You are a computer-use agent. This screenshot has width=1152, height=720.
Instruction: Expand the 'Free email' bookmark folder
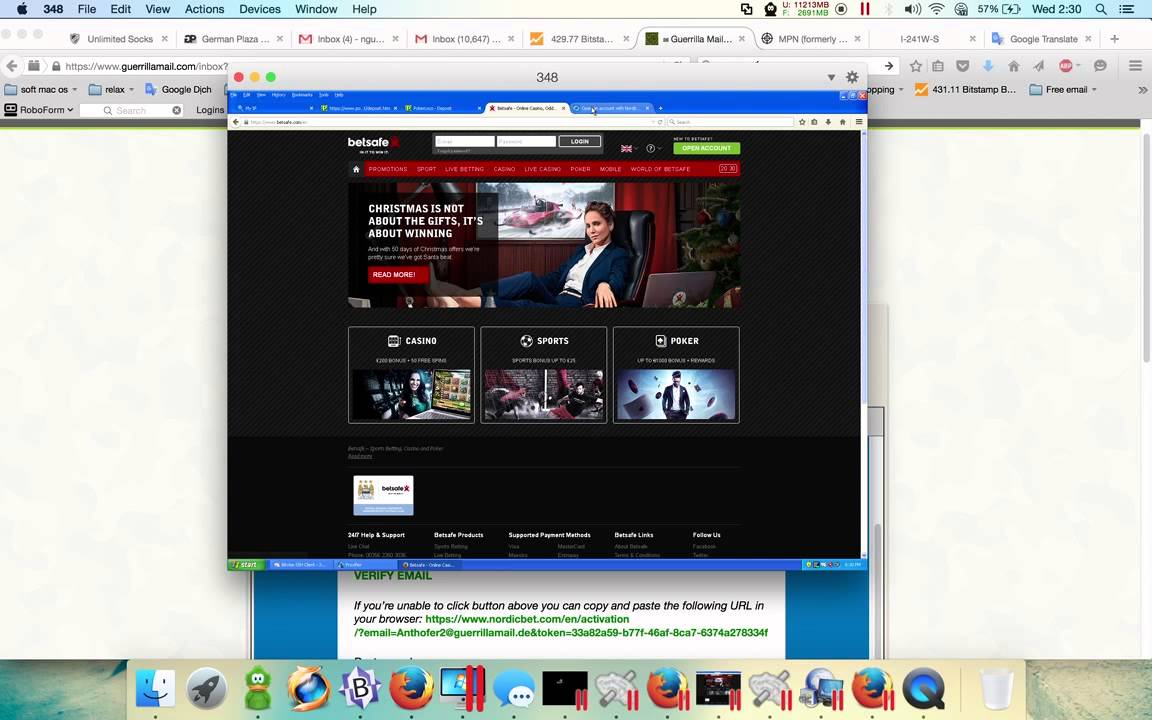[x=1063, y=90]
